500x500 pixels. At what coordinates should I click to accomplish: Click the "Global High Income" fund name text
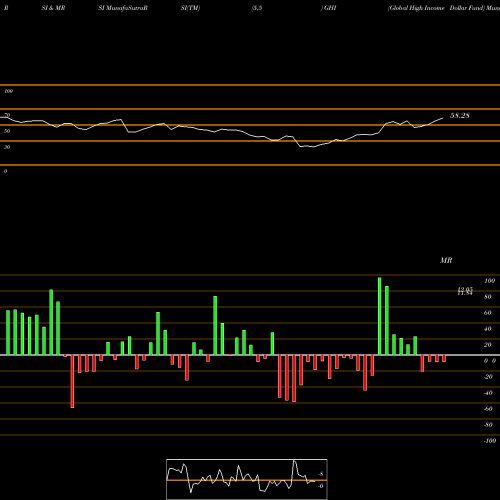[416, 8]
